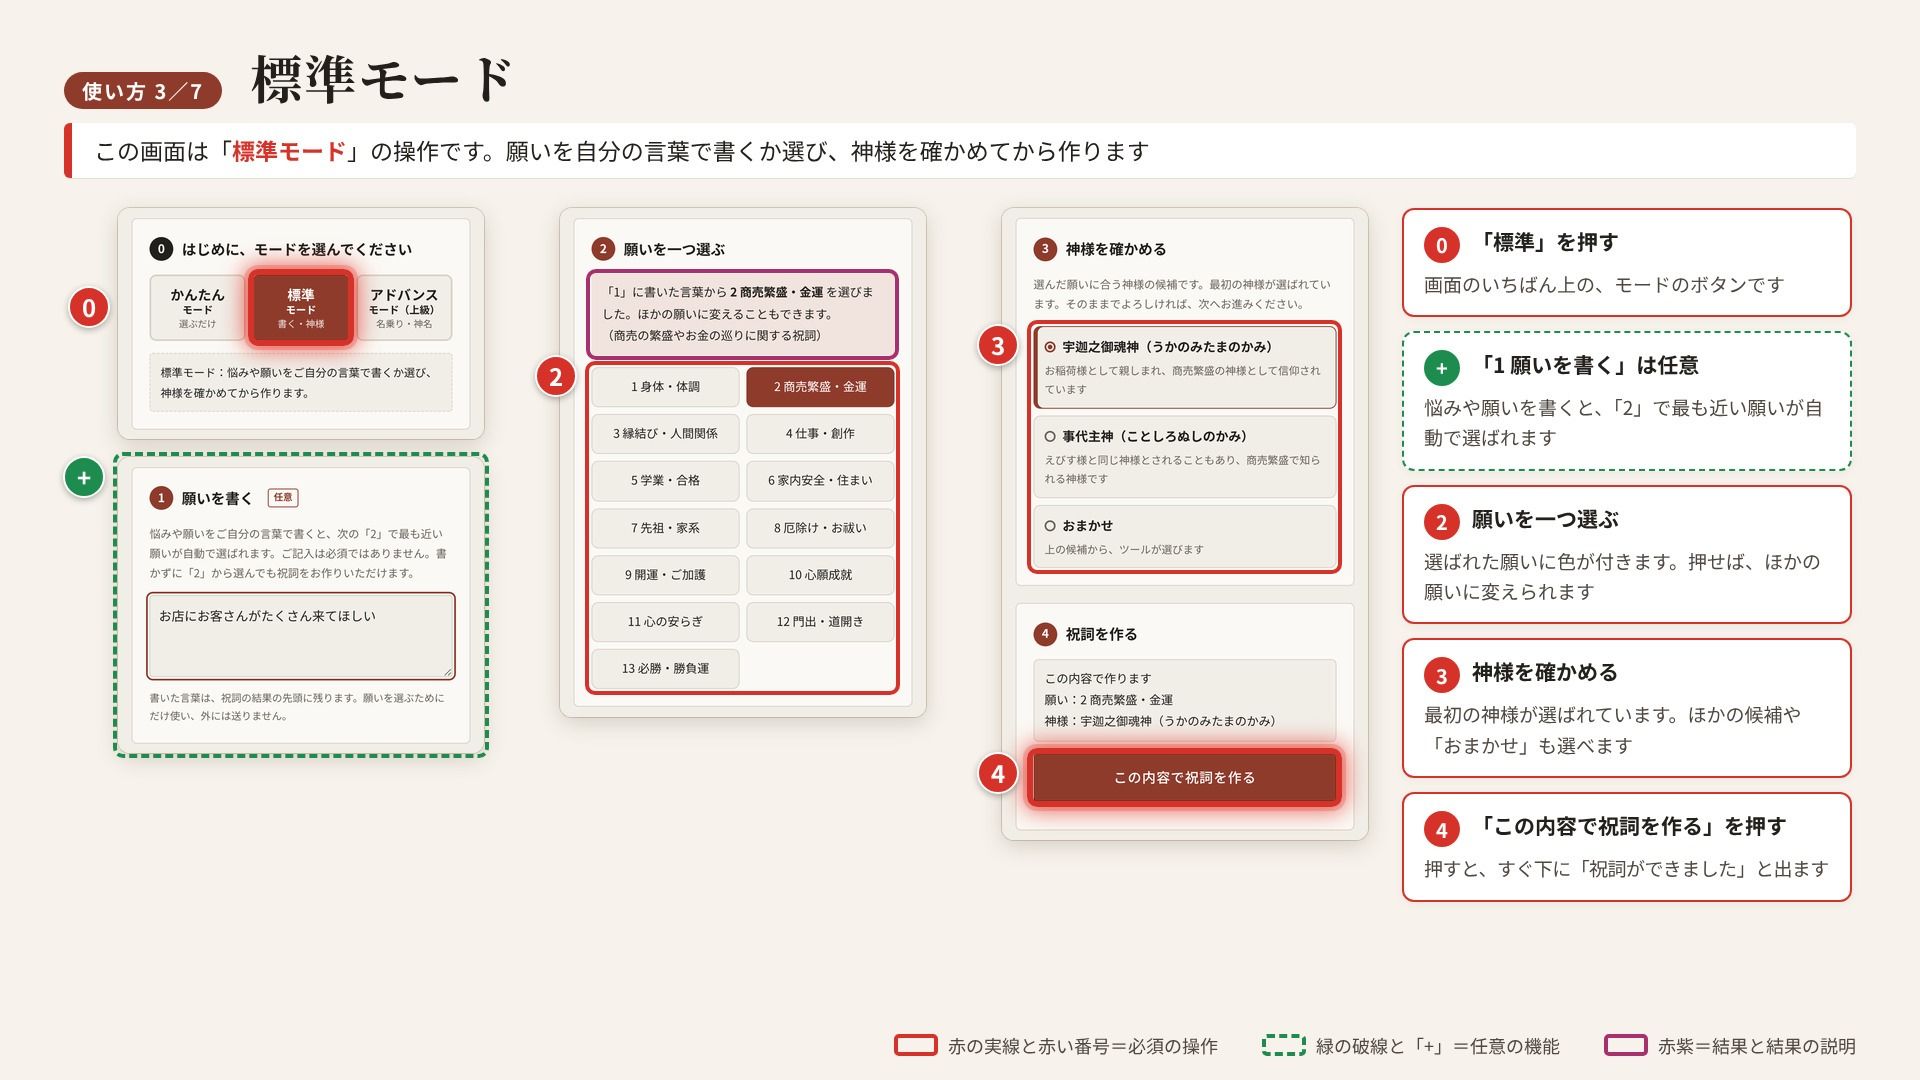Click the 「1 願いを書く」は任意 instruction card
The image size is (1920, 1080).
pyautogui.click(x=1626, y=401)
